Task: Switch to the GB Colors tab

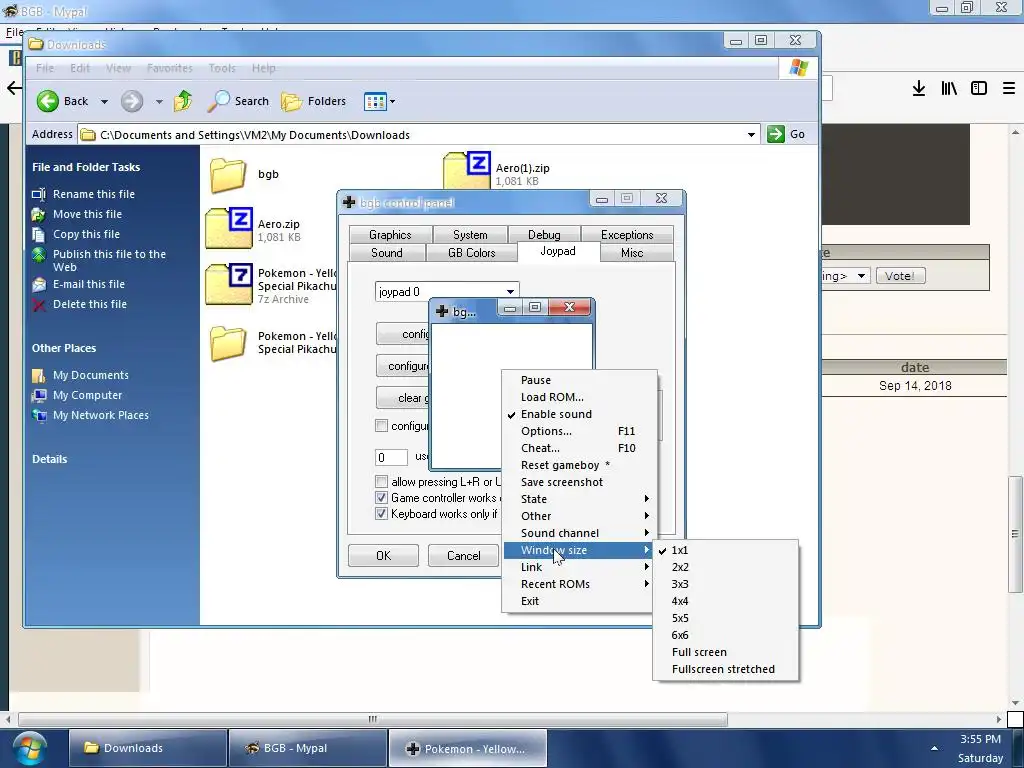Action: tap(472, 253)
